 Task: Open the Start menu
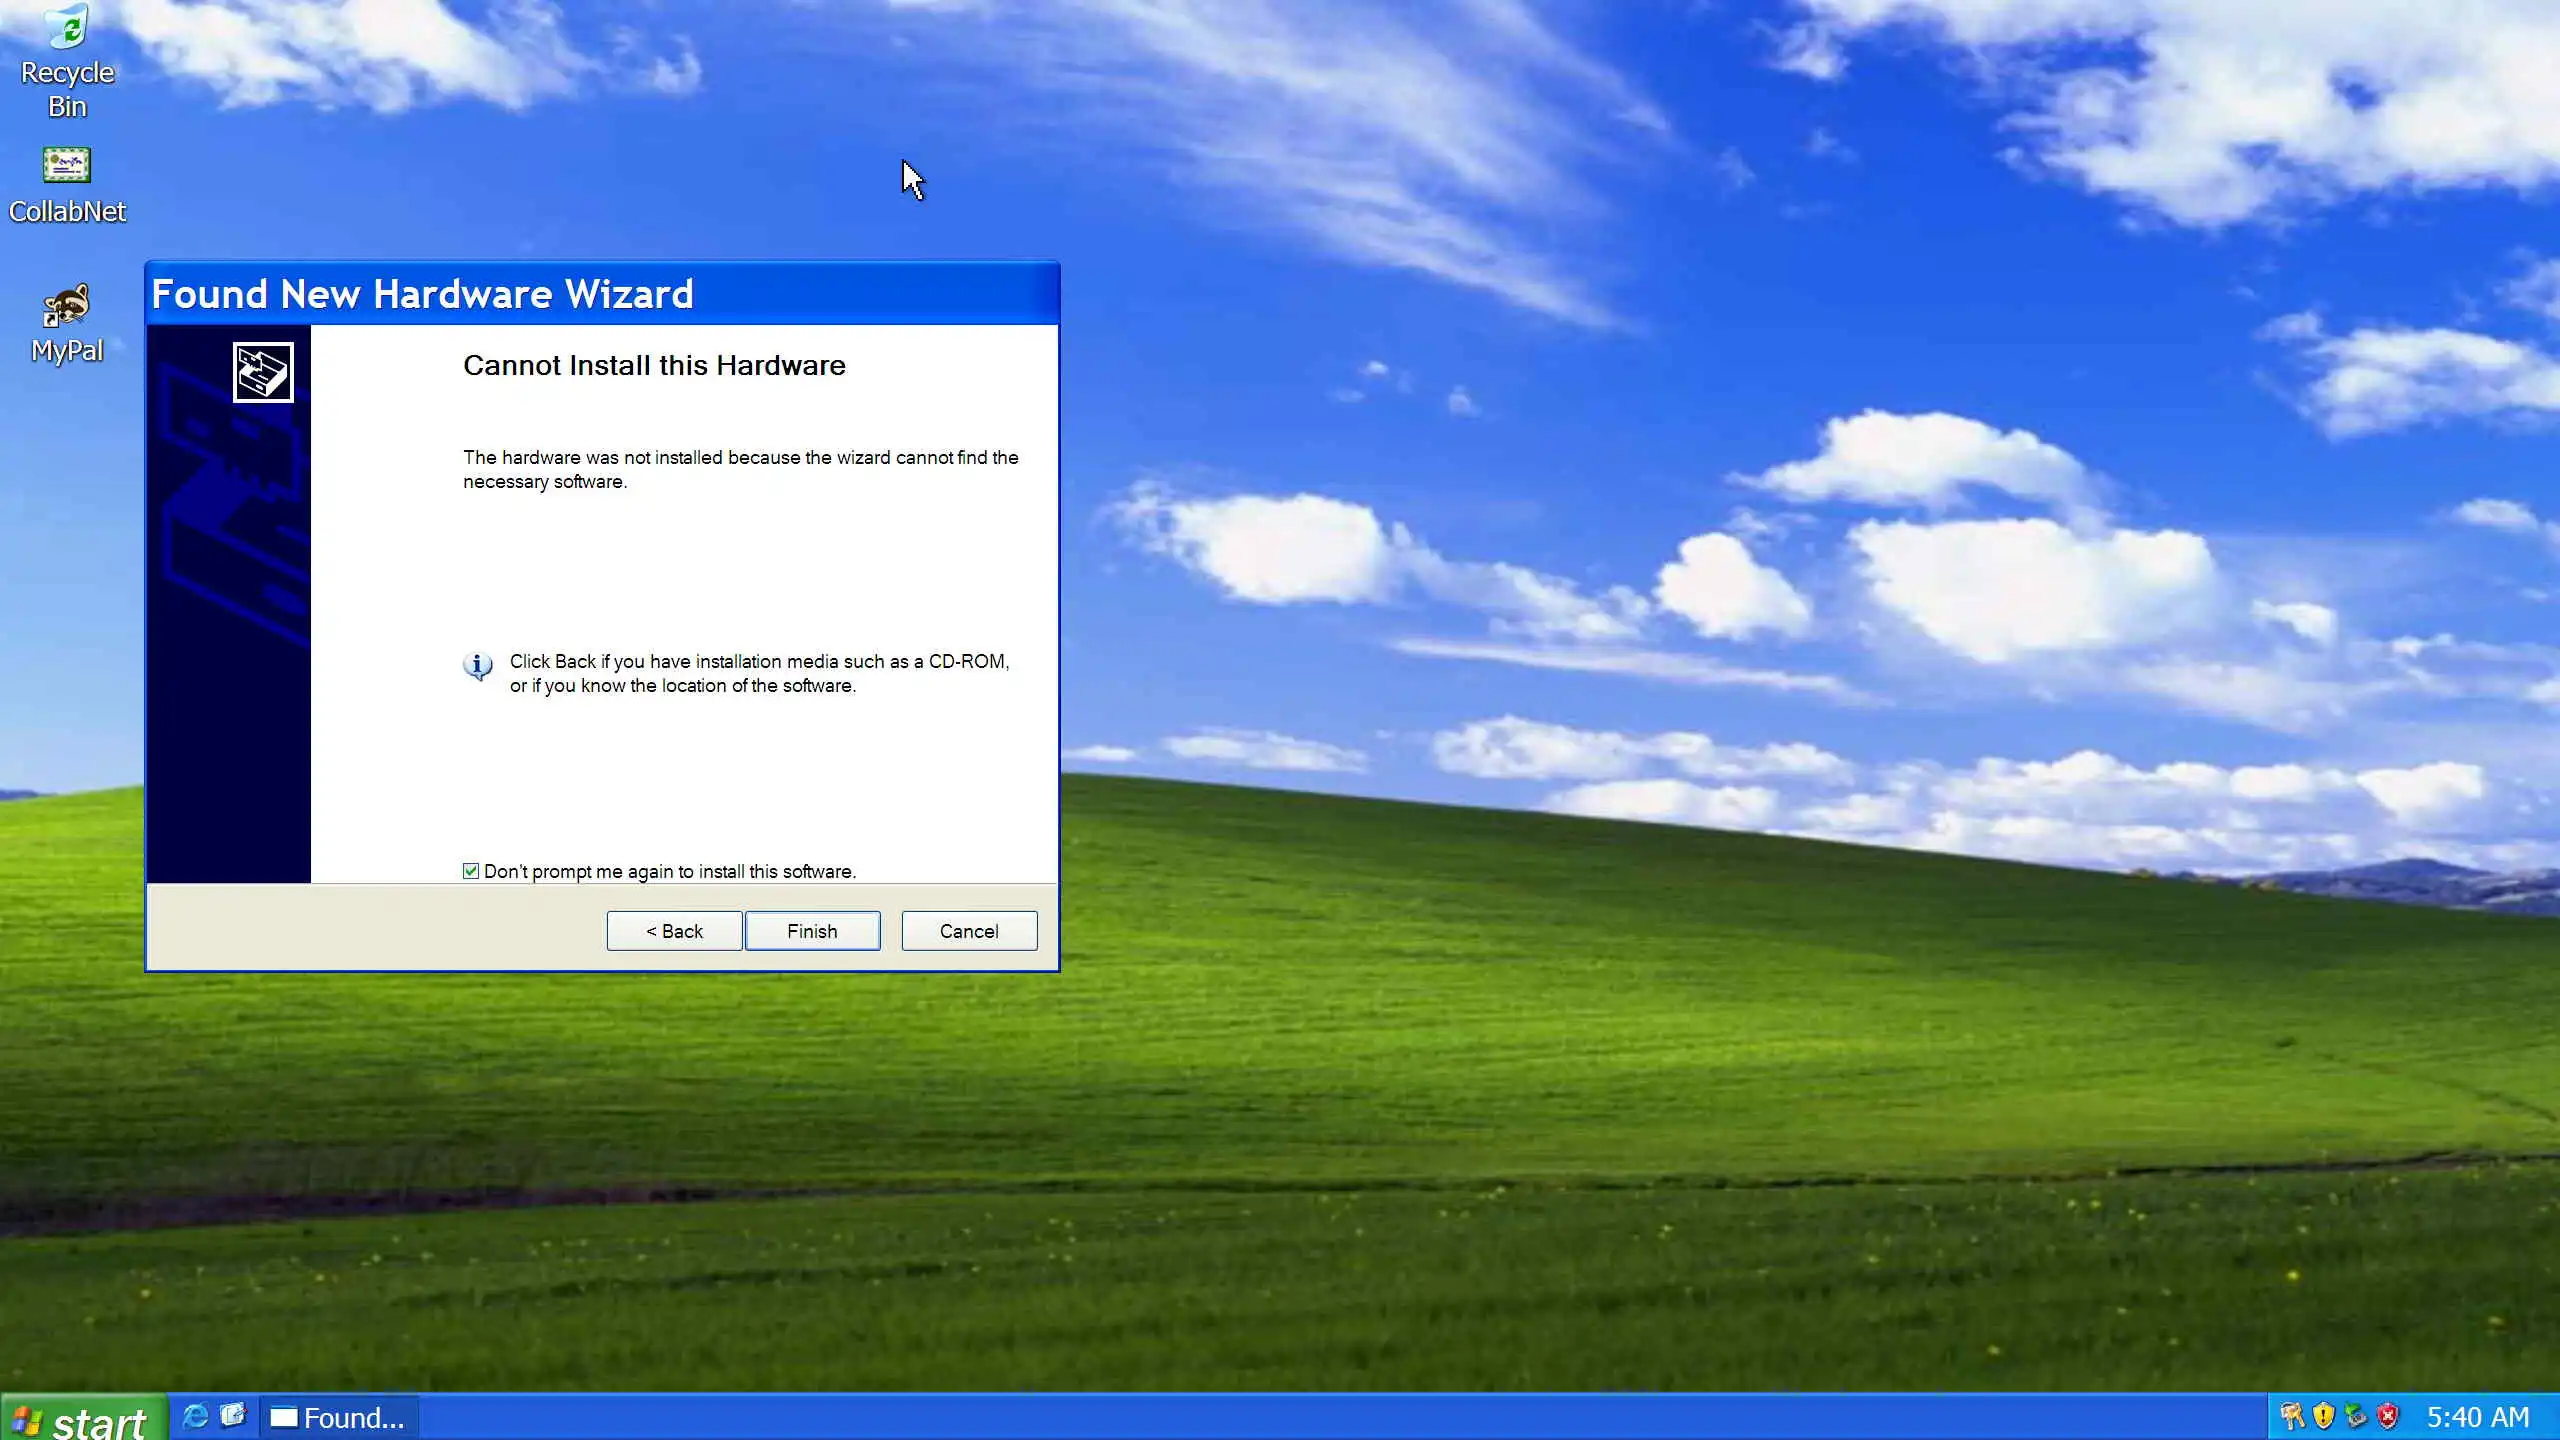pyautogui.click(x=82, y=1418)
